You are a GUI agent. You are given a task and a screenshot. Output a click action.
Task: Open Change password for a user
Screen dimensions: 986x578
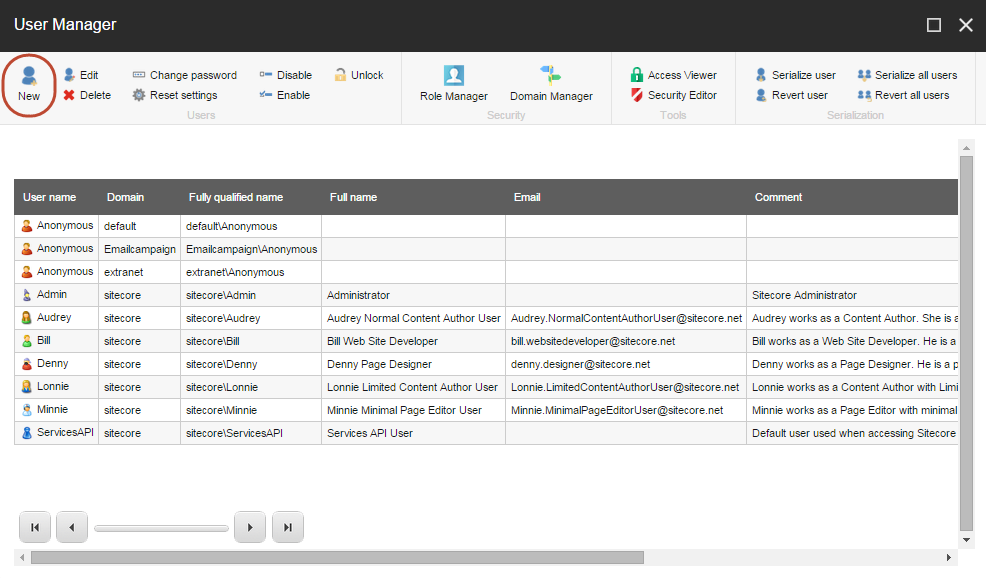coord(184,74)
